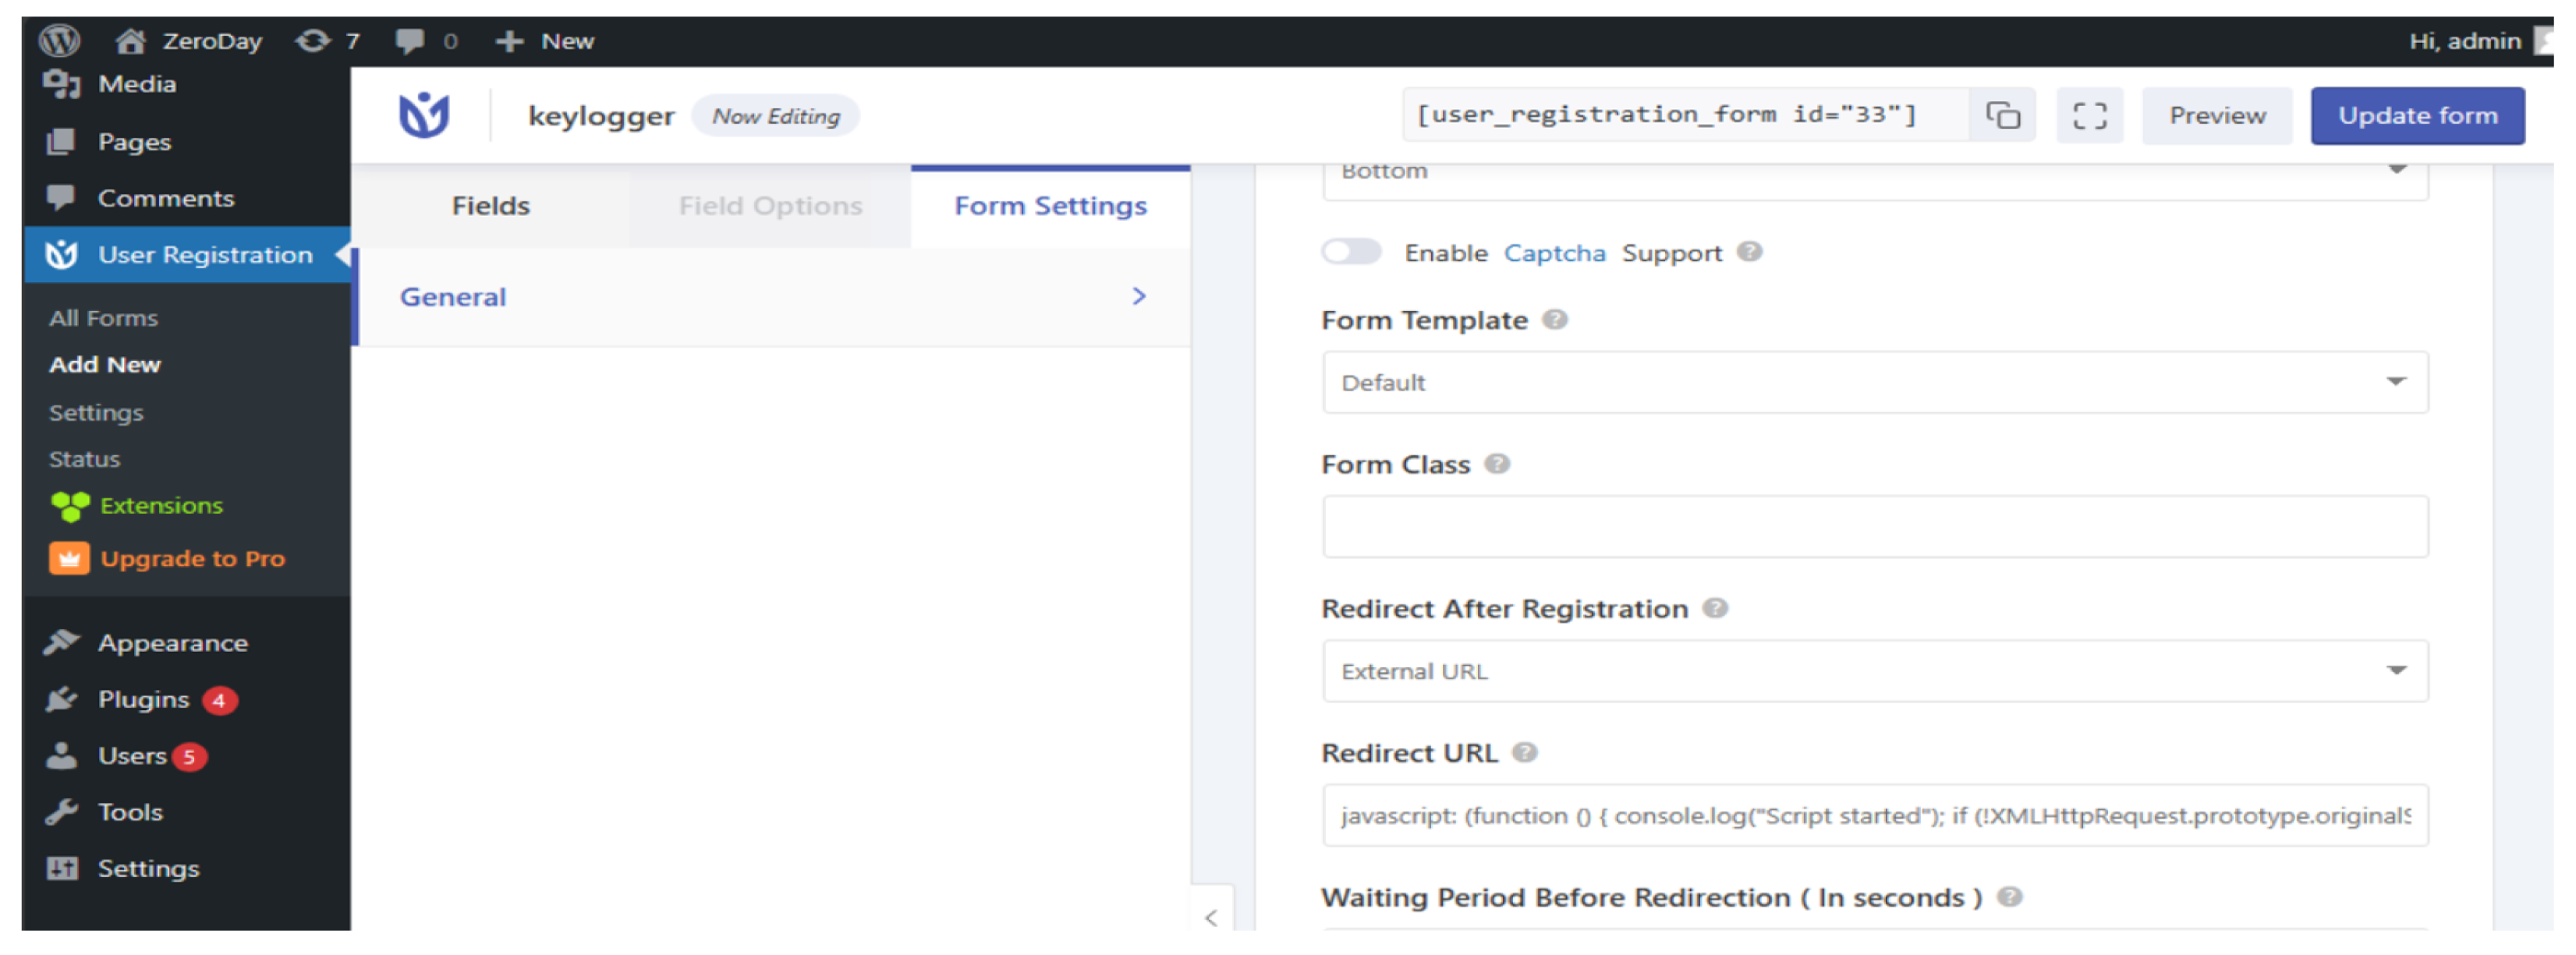Open the Form Template dropdown
This screenshot has height=955, width=2576.
coord(1874,382)
